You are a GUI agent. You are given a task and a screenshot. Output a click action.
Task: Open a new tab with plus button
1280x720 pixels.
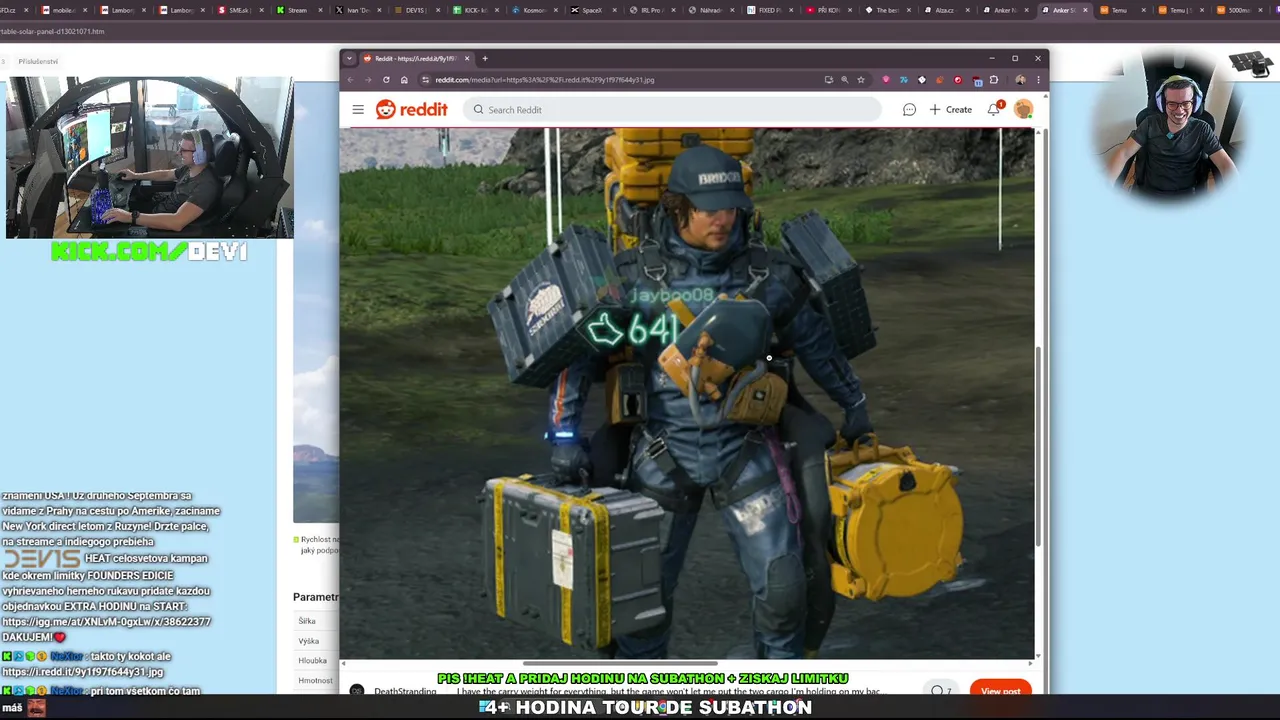coord(485,58)
